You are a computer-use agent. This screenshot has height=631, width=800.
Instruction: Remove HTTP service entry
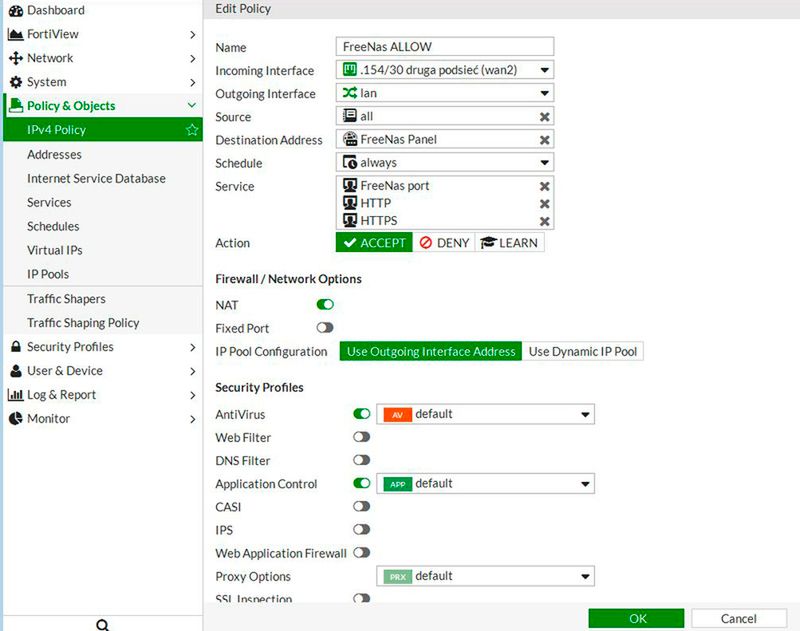(x=544, y=204)
